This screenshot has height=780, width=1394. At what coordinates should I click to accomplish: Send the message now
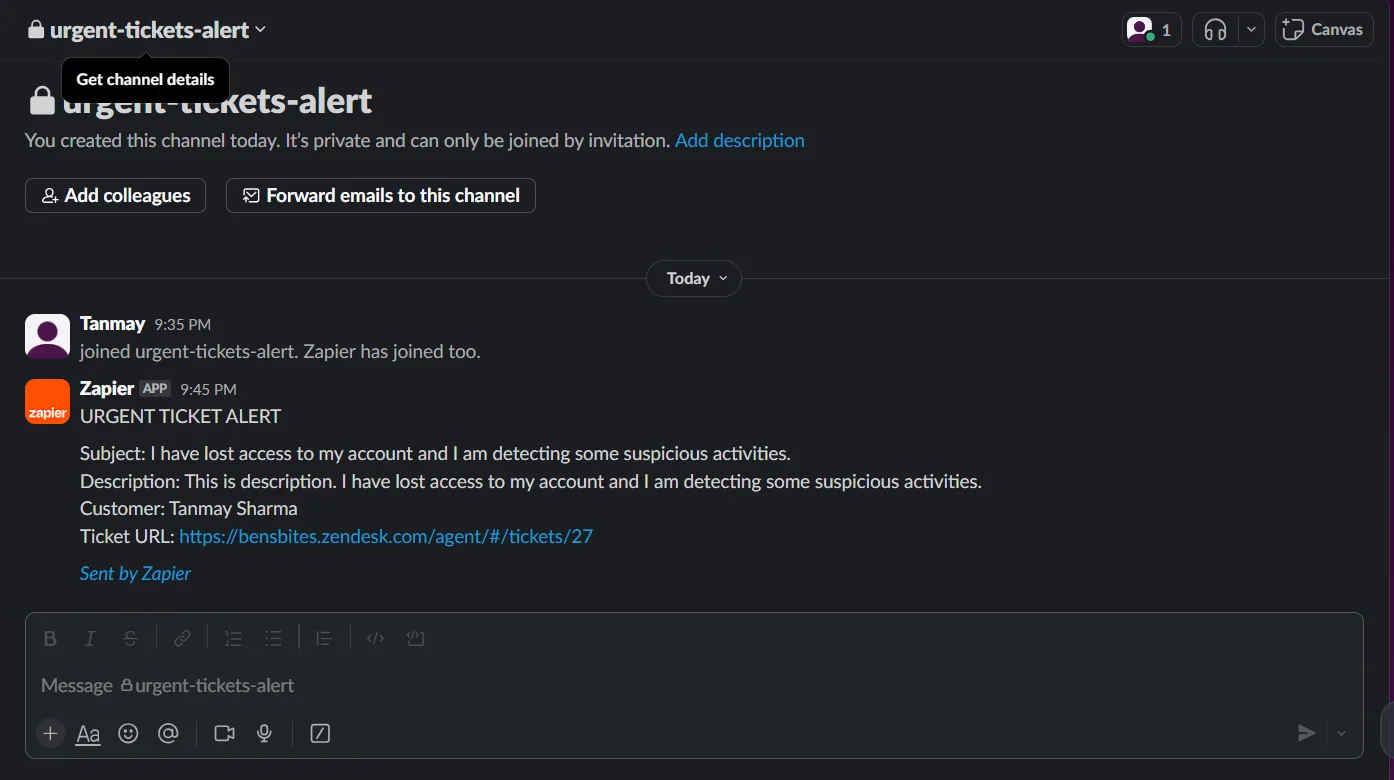1306,733
